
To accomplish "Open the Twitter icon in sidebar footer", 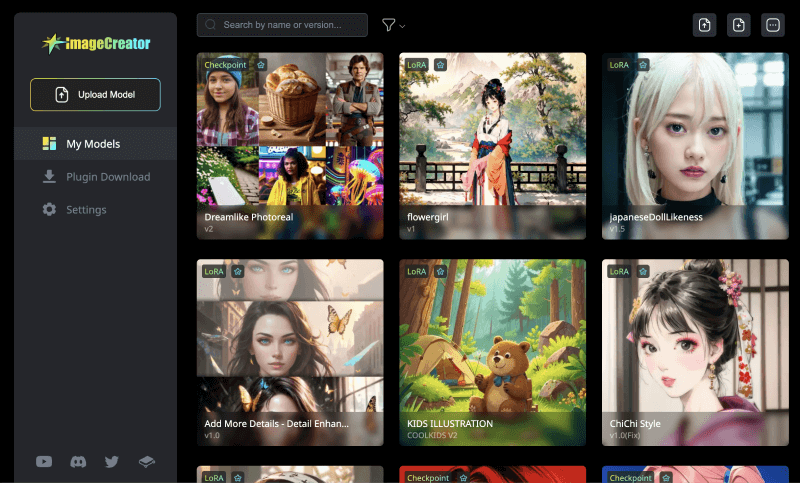I will point(111,461).
